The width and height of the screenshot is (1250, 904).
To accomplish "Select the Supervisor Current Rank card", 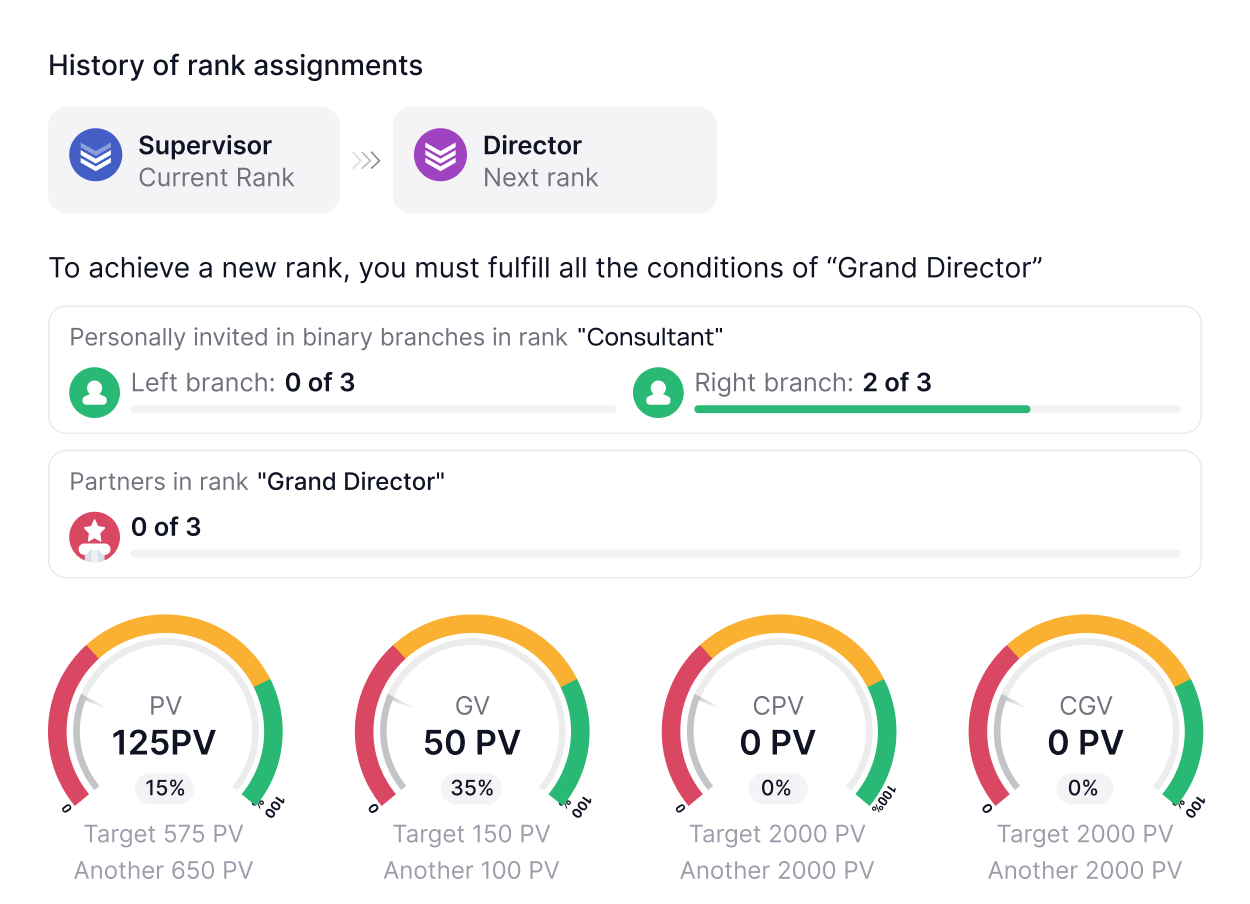I will (x=194, y=160).
